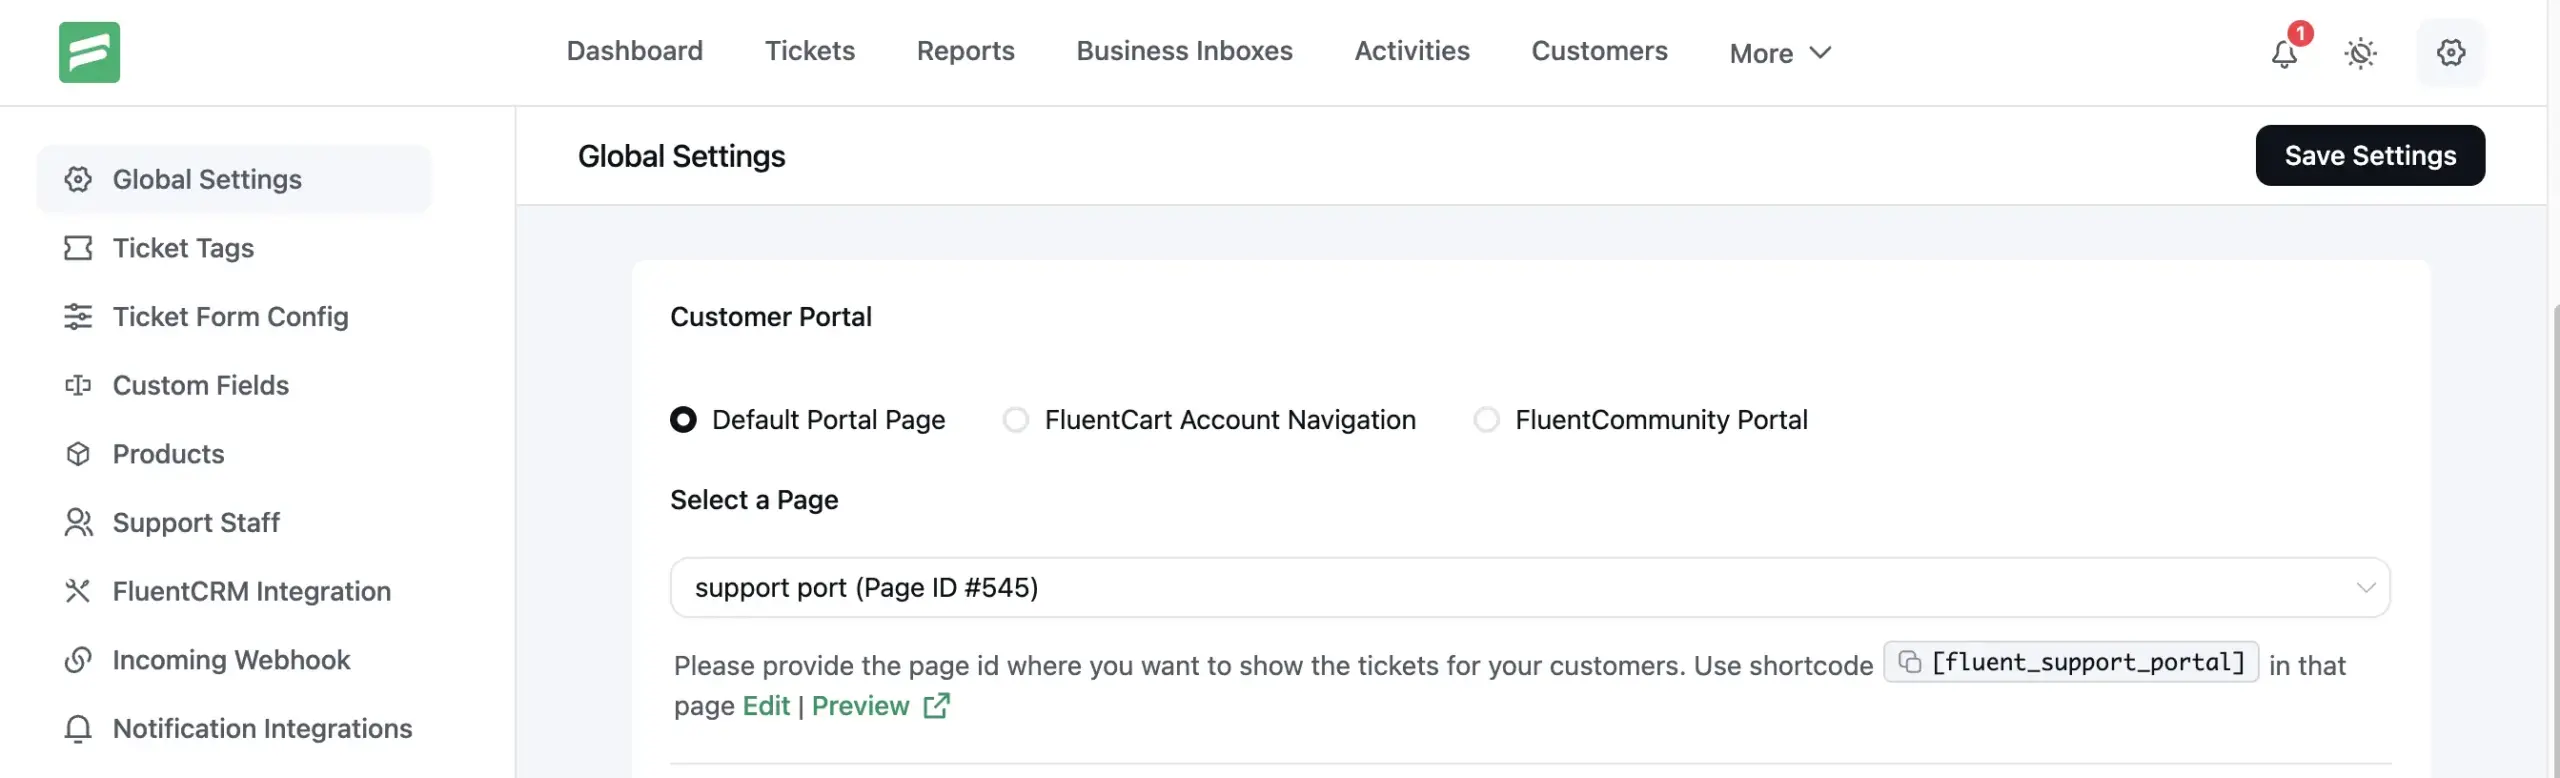Select FluentCart Account Navigation radio
Screen dimensions: 2560x778
click(1016, 420)
